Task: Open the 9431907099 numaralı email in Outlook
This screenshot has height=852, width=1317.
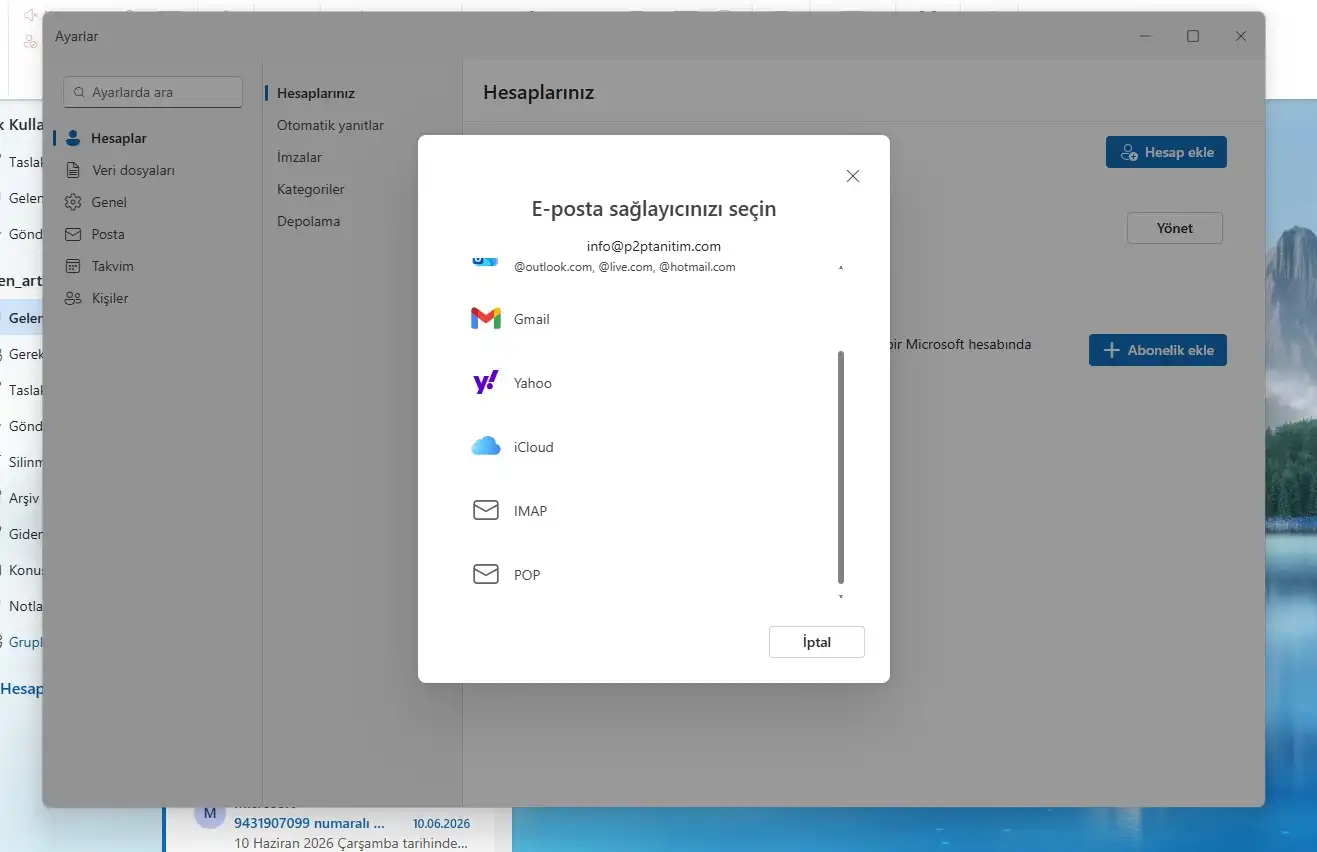Action: pyautogui.click(x=309, y=824)
